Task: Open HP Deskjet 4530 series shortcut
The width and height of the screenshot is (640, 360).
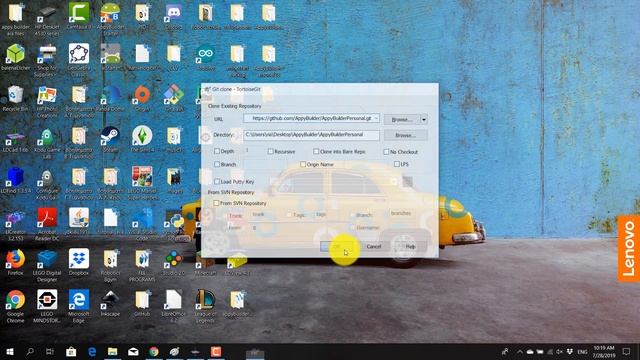Action: click(47, 20)
